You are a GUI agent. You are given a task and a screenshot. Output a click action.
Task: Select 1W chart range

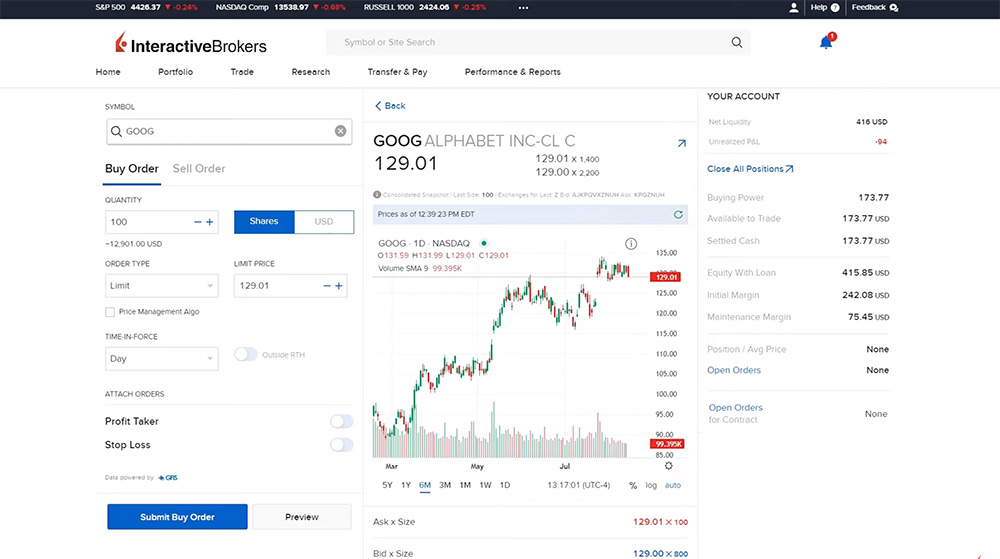point(485,485)
